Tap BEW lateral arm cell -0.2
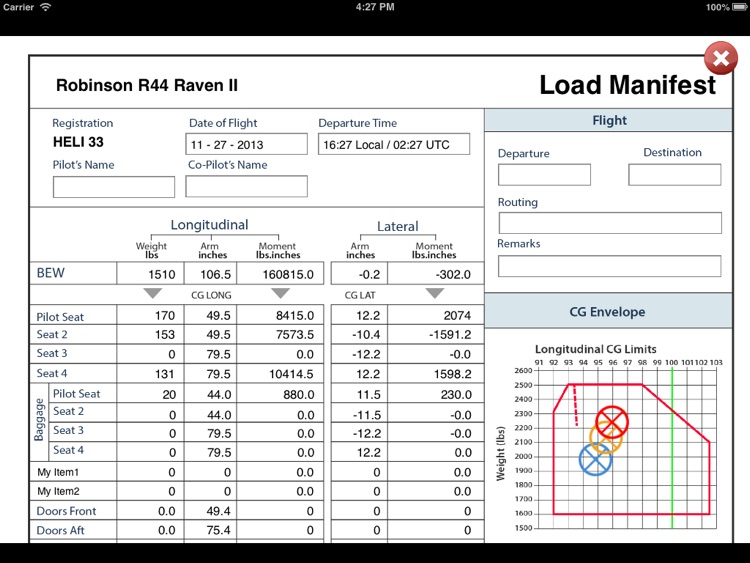 click(359, 274)
